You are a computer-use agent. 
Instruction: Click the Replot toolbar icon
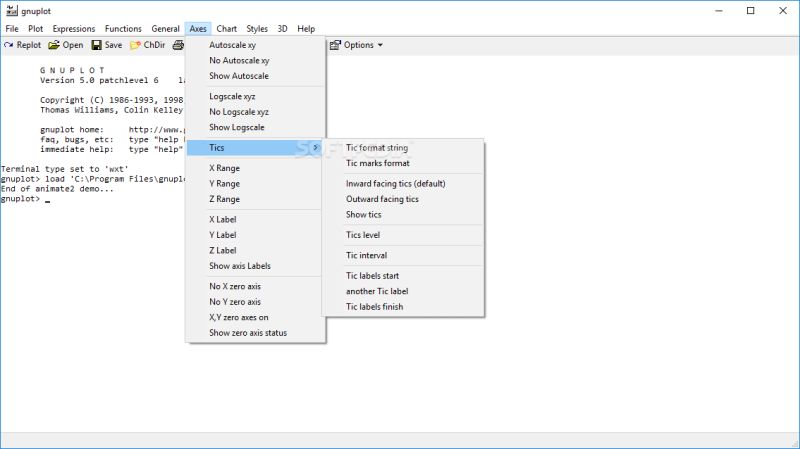coord(9,45)
